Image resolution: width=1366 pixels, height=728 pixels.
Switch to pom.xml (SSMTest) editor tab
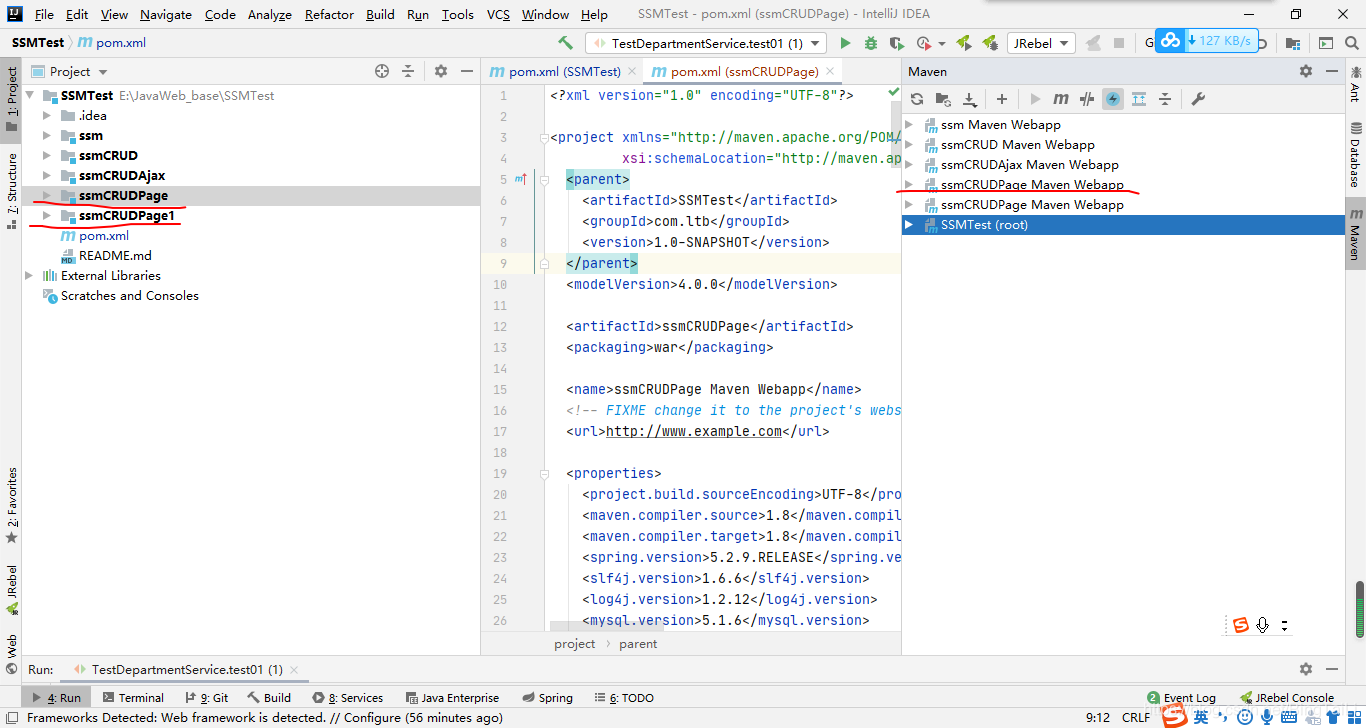coord(564,71)
